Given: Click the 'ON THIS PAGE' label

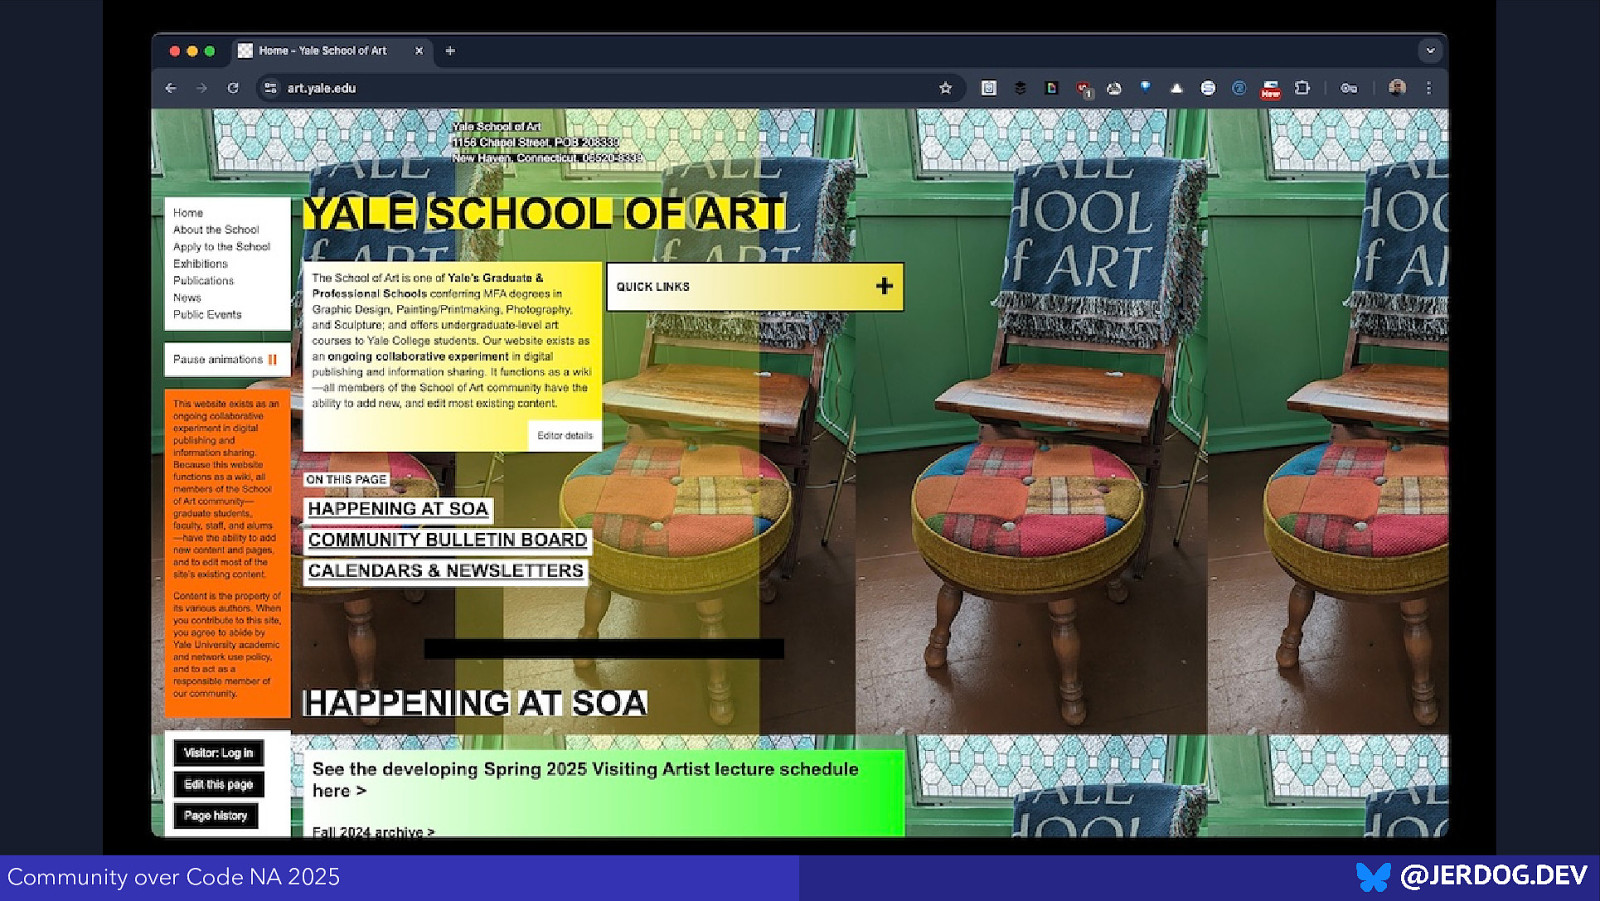Looking at the screenshot, I should pos(346,480).
